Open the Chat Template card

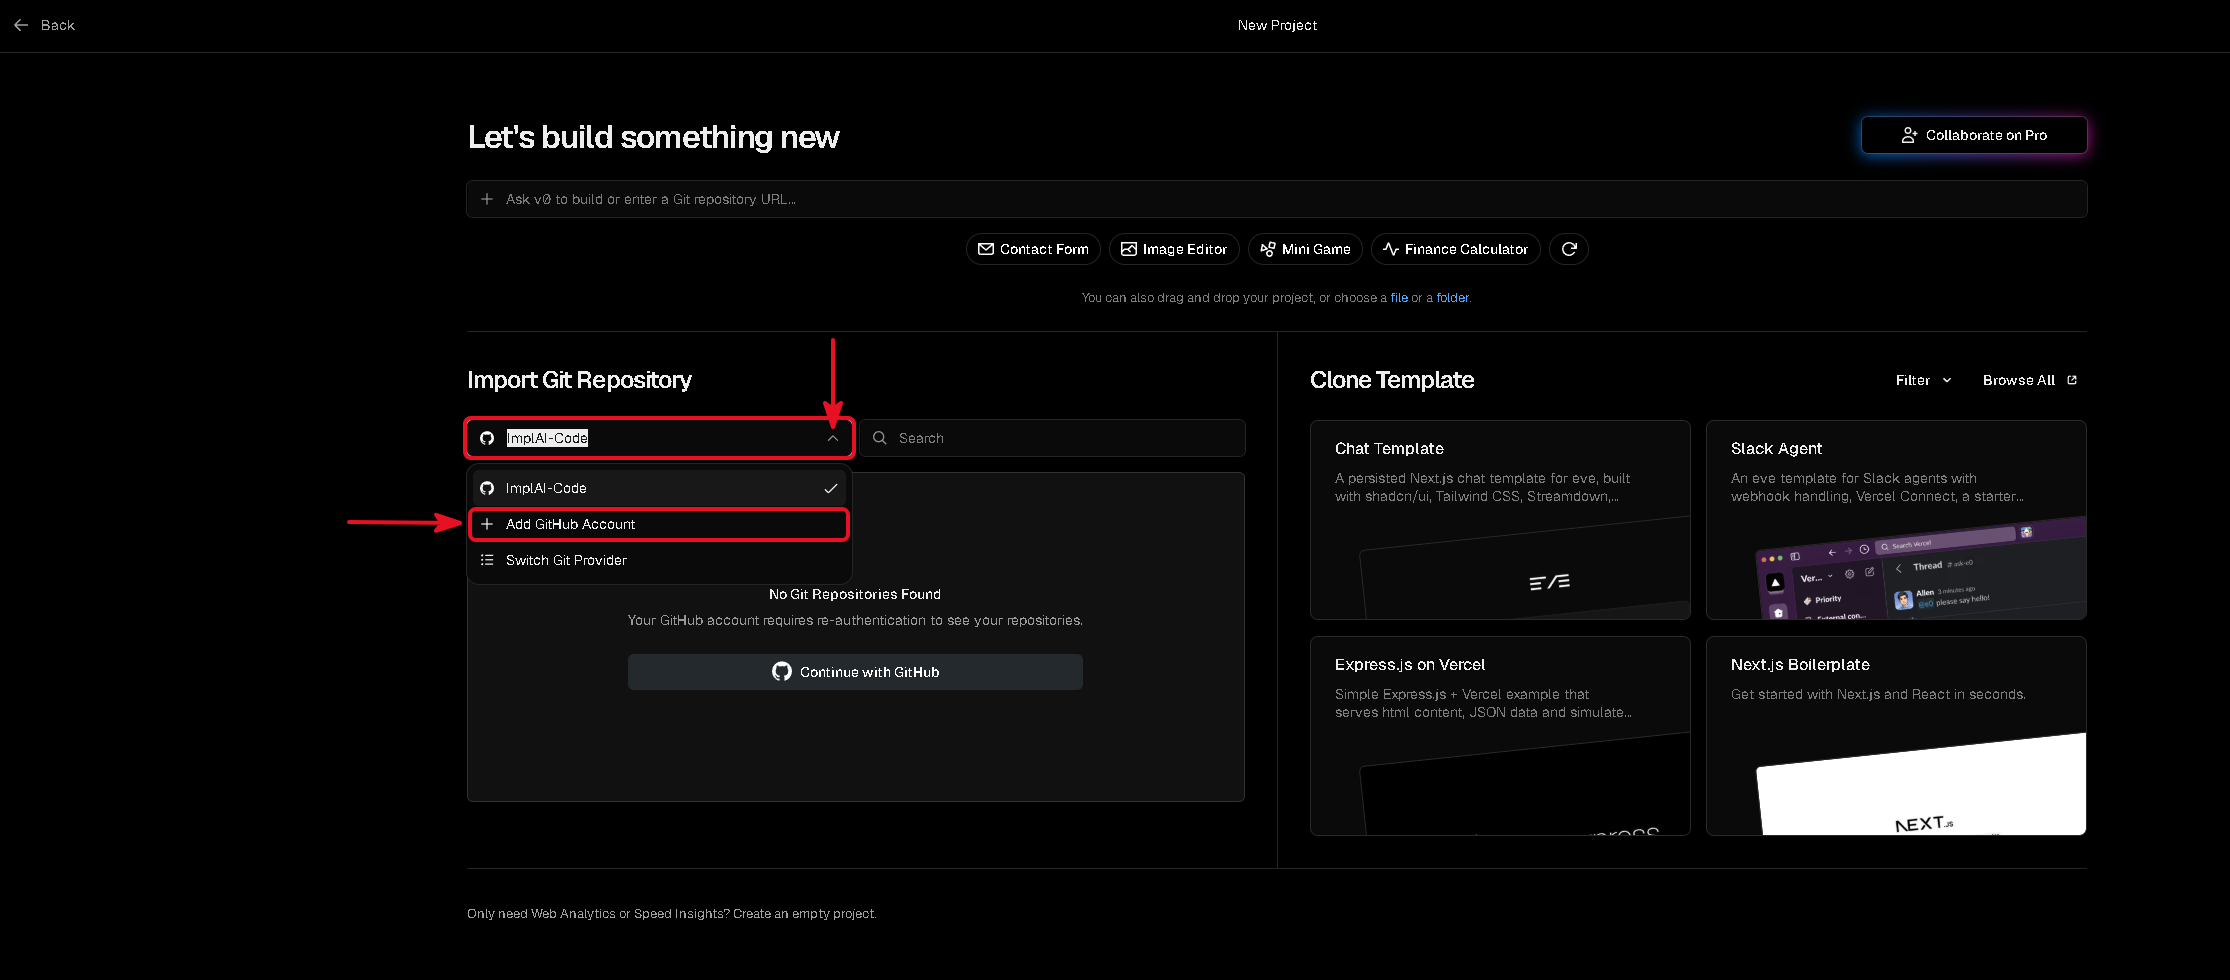1500,520
